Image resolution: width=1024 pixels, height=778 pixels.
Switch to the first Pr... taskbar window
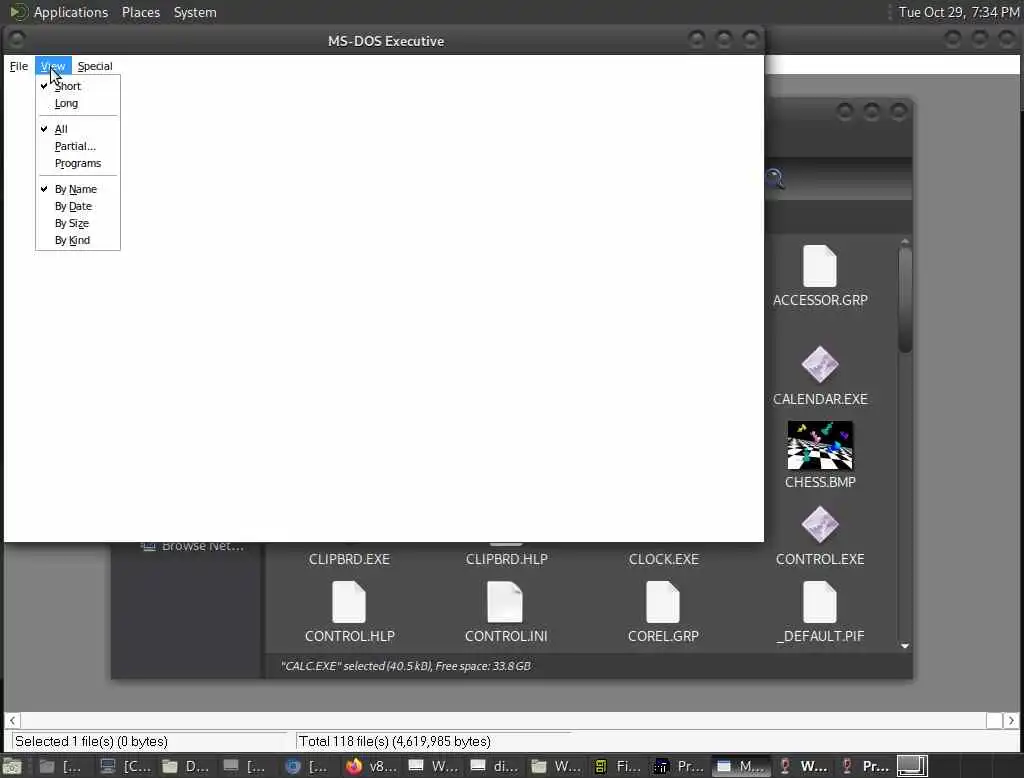click(679, 766)
